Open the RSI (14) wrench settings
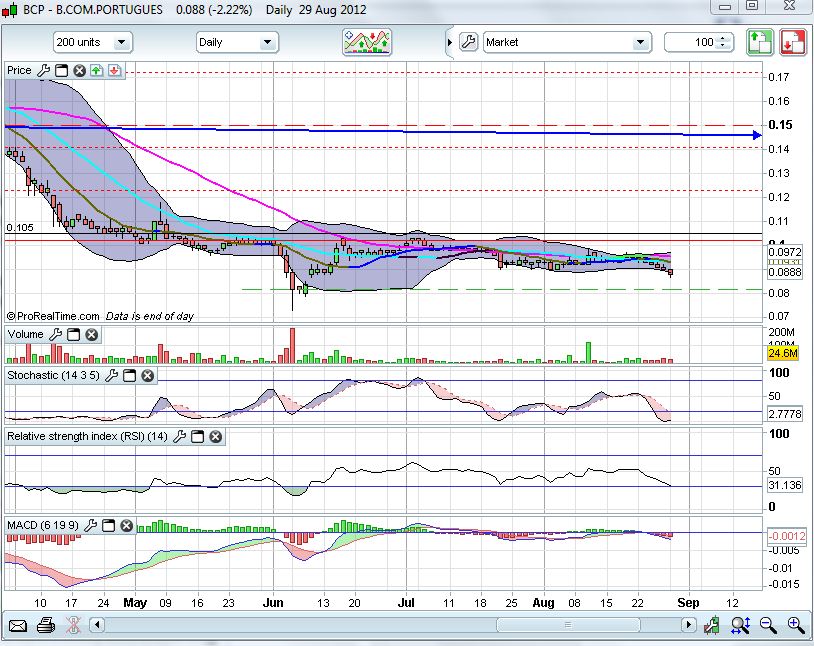Screen dimensions: 814x646 (180, 437)
